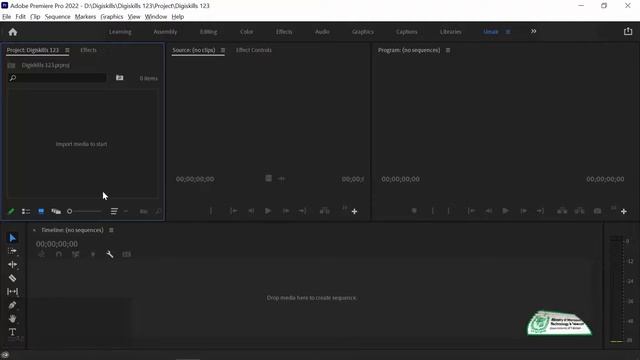Switch Project panel to Freeform View
Image resolution: width=640 pixels, height=360 pixels.
(x=56, y=211)
